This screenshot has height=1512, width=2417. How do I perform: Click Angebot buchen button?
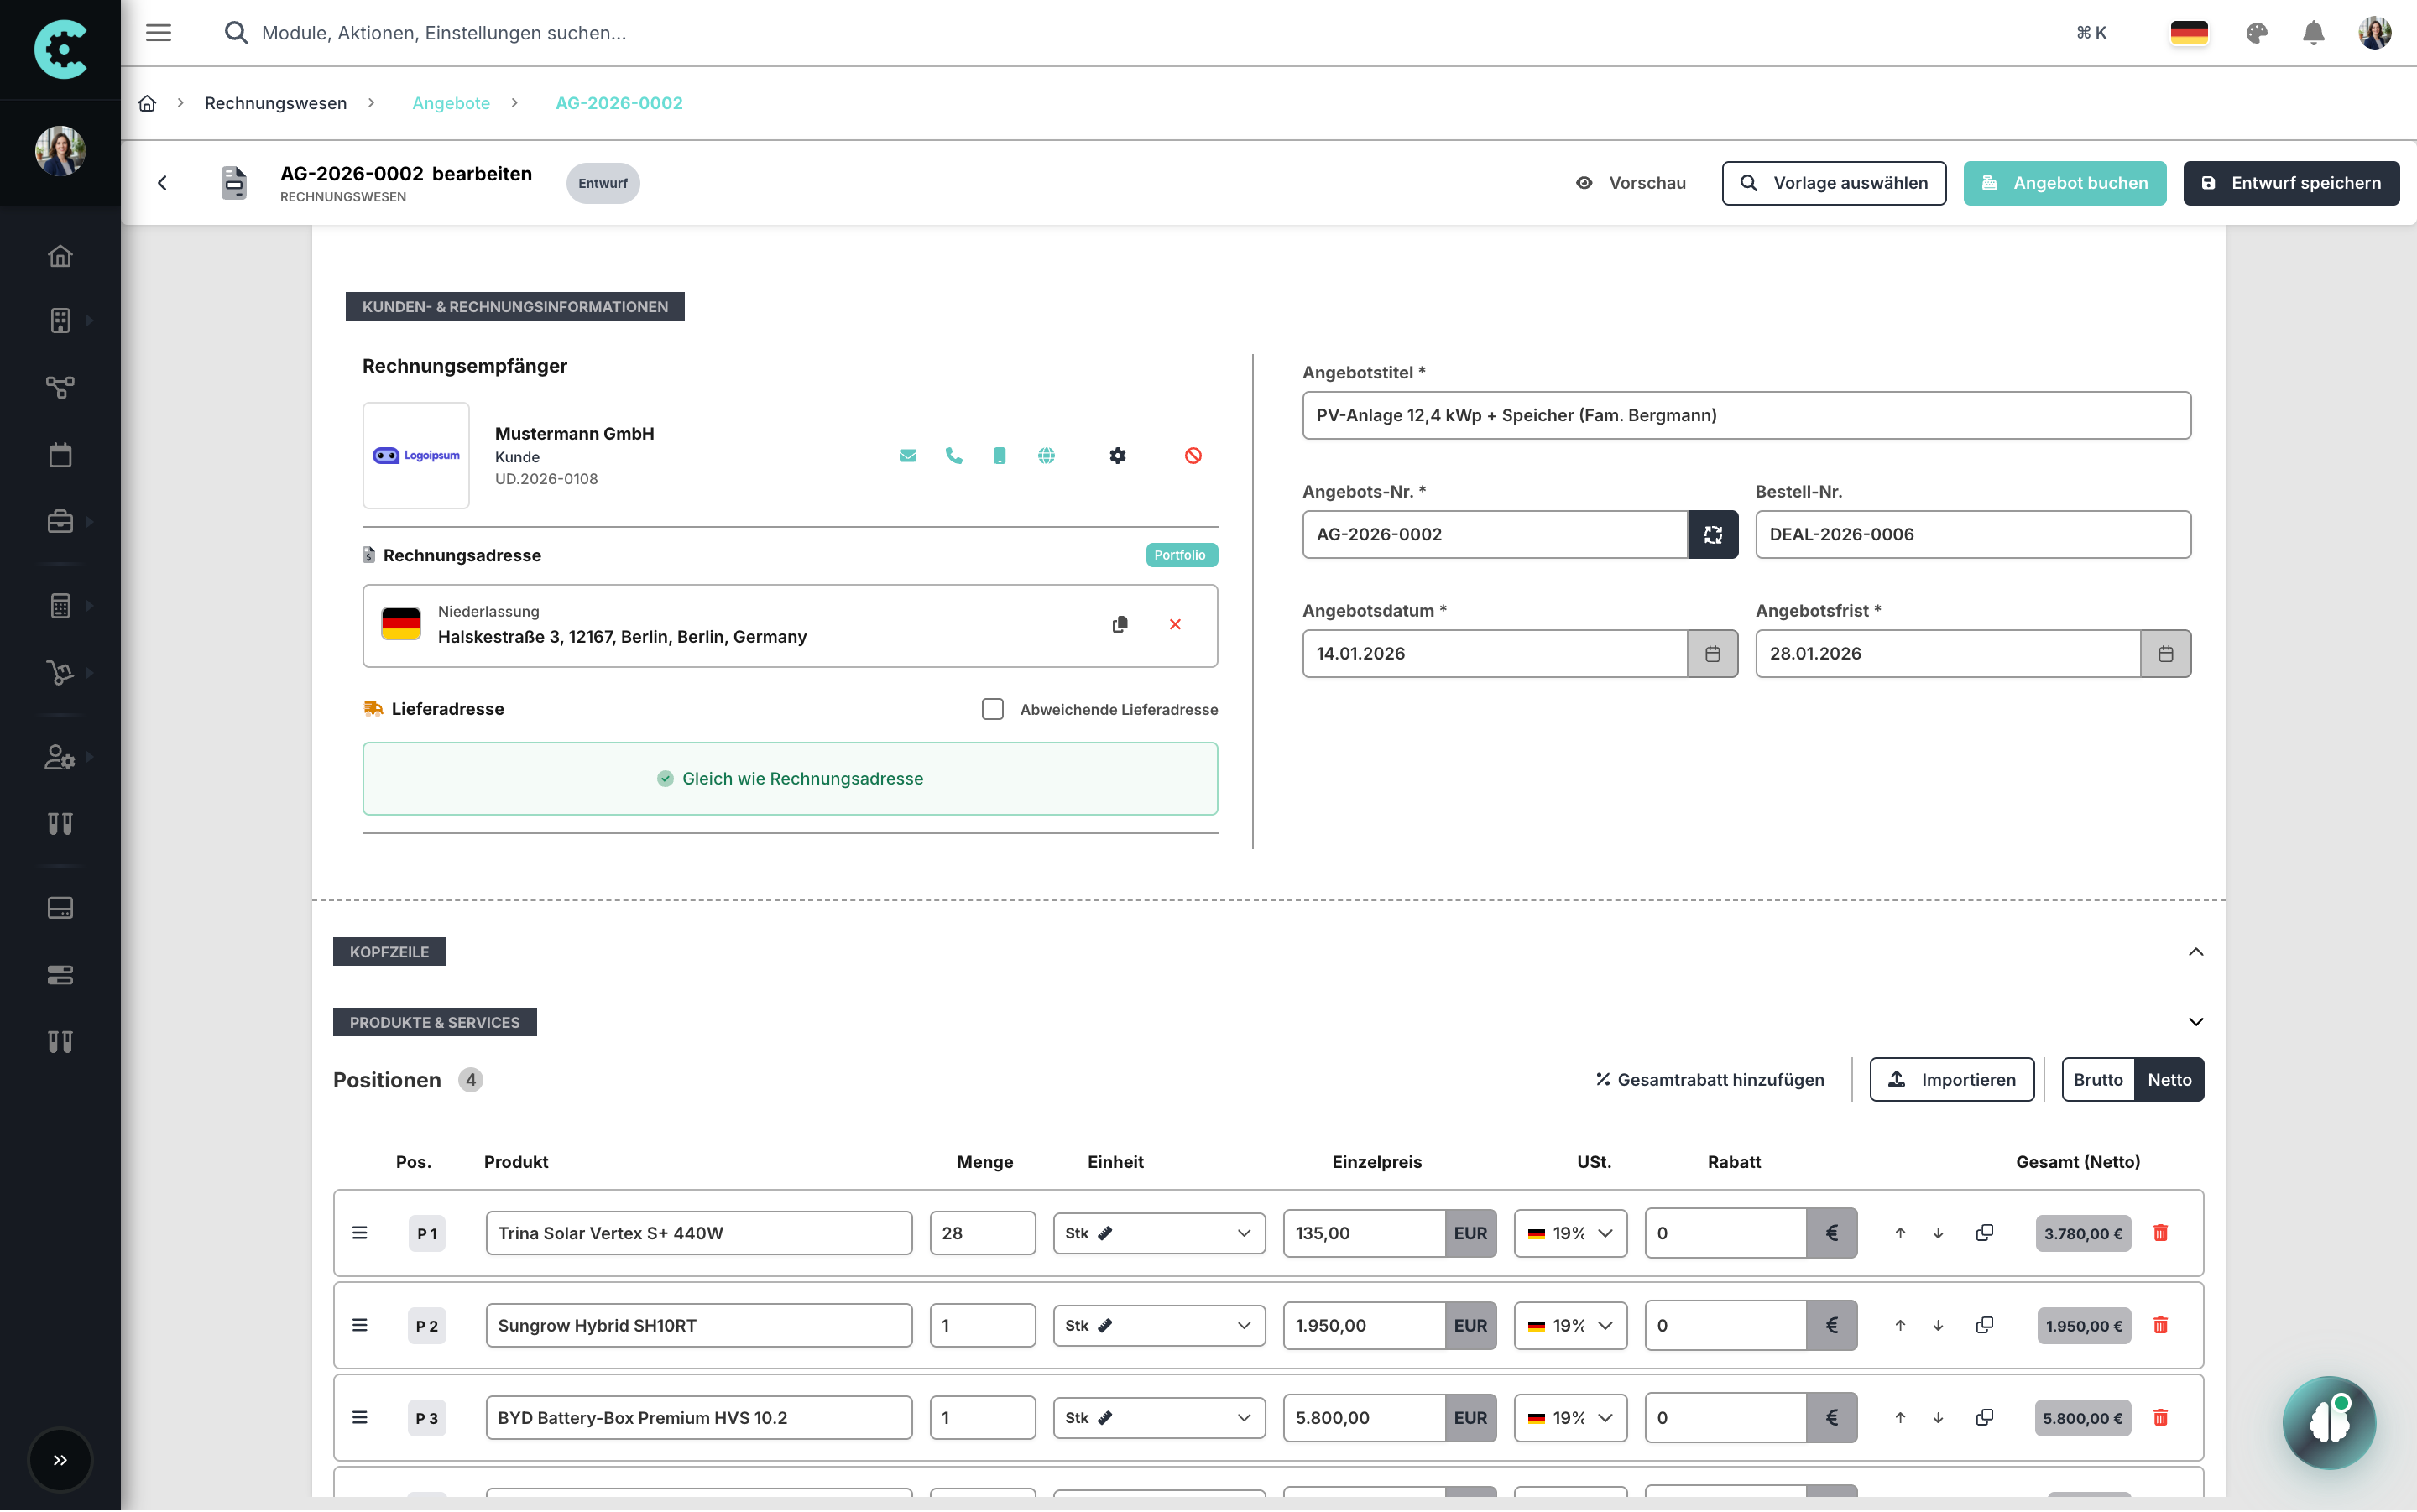(x=2064, y=183)
